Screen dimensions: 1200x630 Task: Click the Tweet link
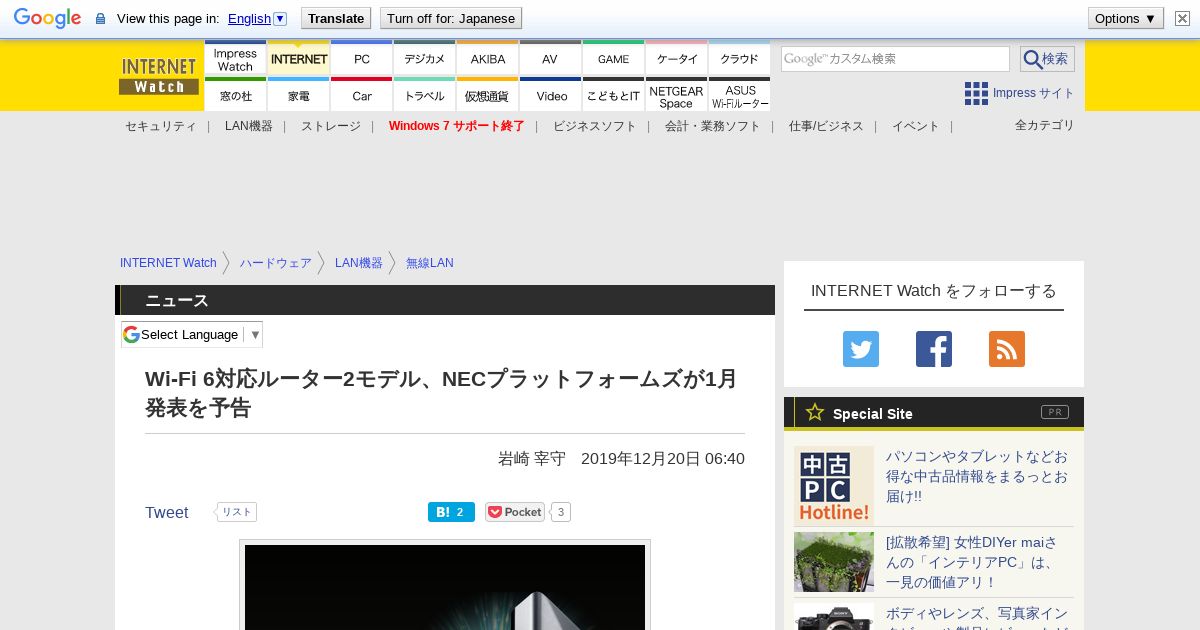[167, 512]
